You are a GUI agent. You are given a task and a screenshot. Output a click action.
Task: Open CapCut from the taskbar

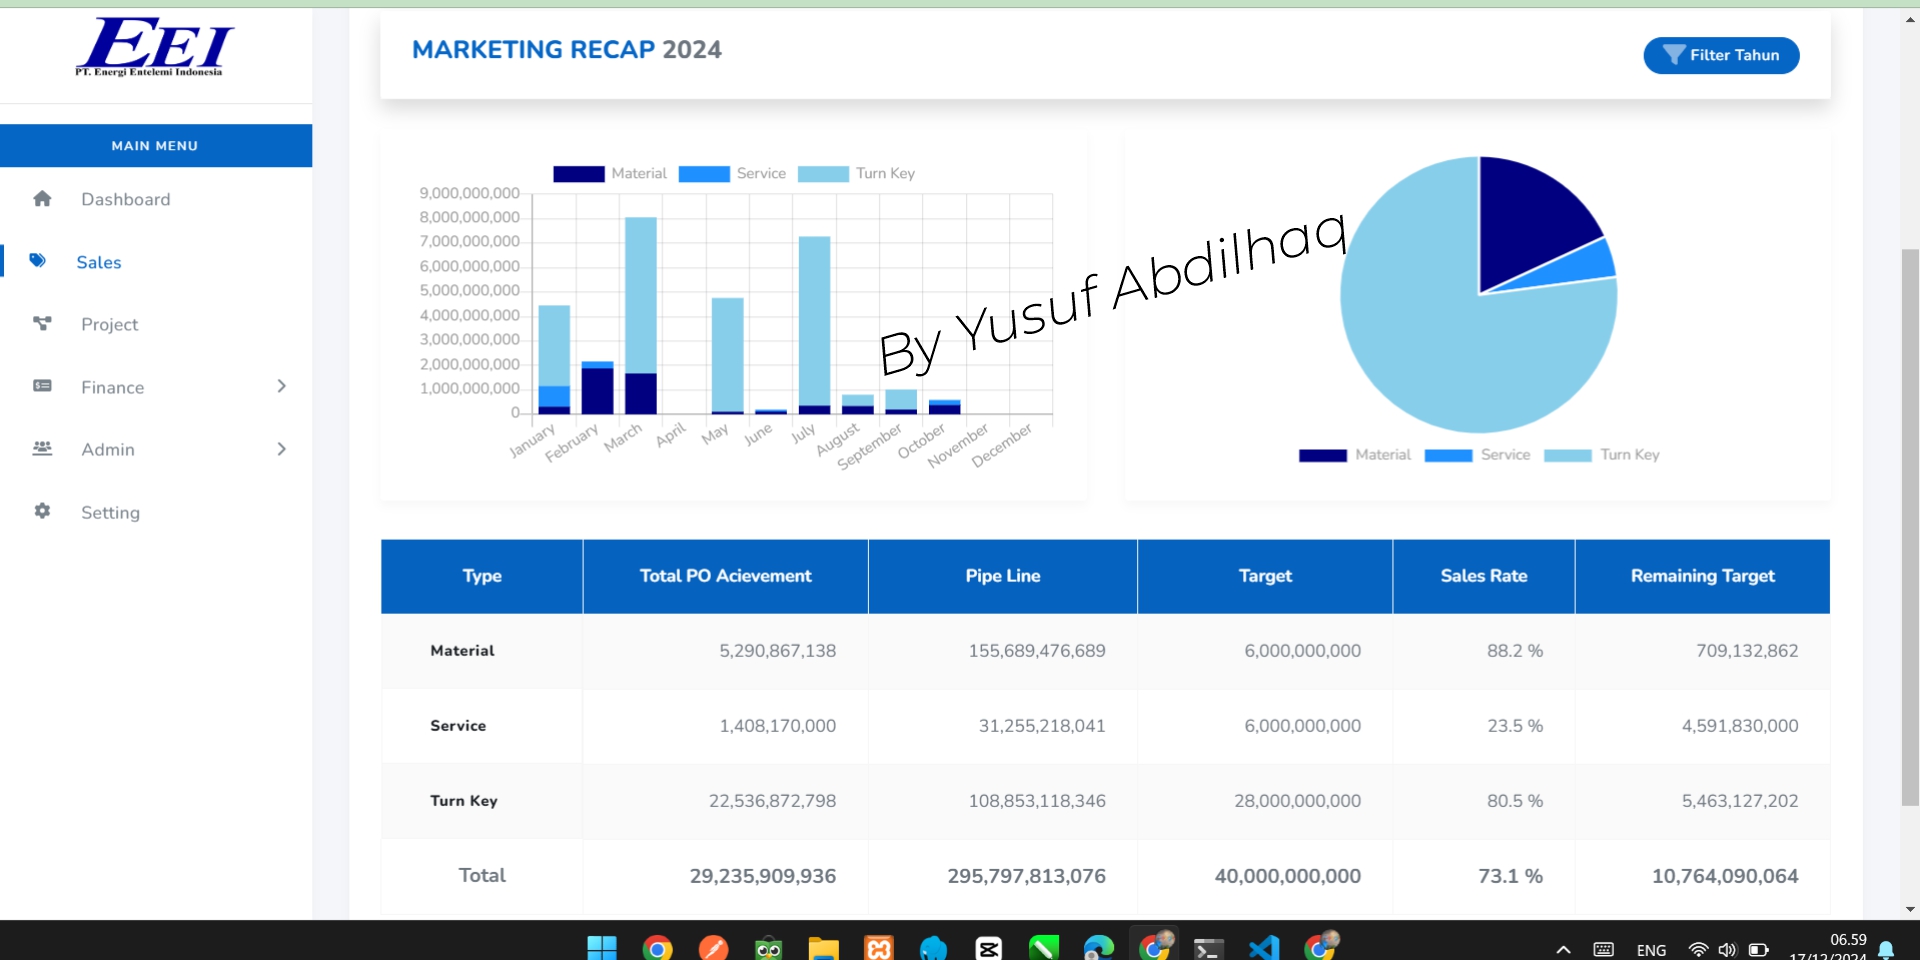coord(989,947)
